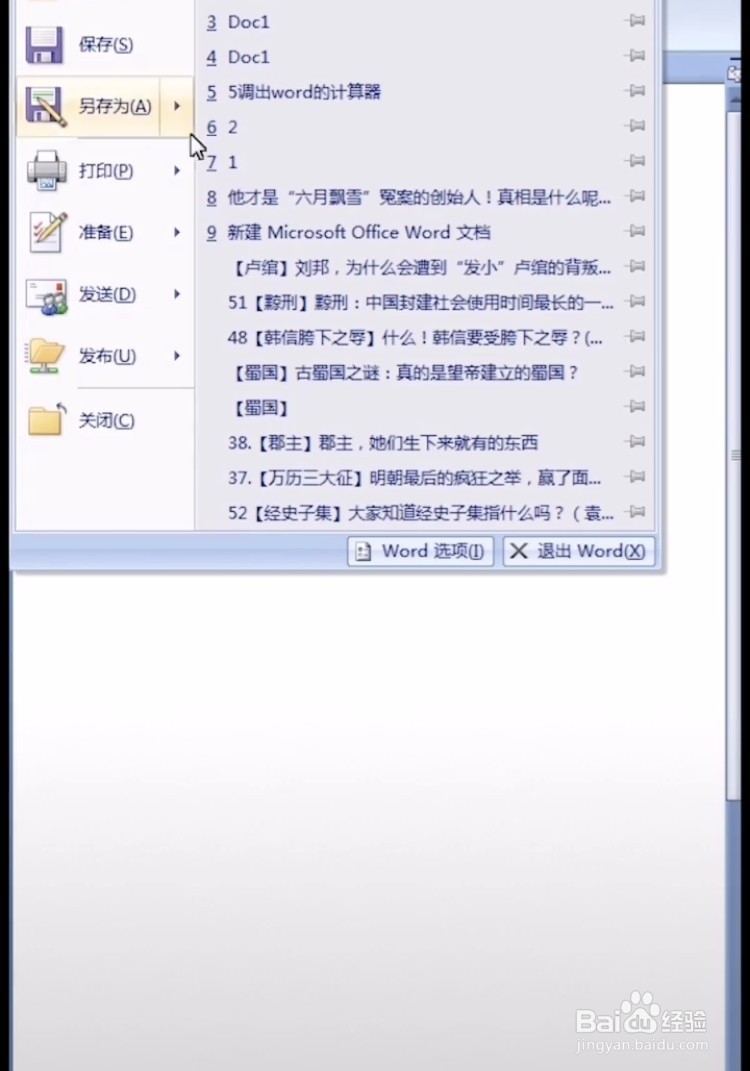Image resolution: width=750 pixels, height=1071 pixels.
Task: Pin the 52【经史子集】 recent document
Action: pos(635,512)
